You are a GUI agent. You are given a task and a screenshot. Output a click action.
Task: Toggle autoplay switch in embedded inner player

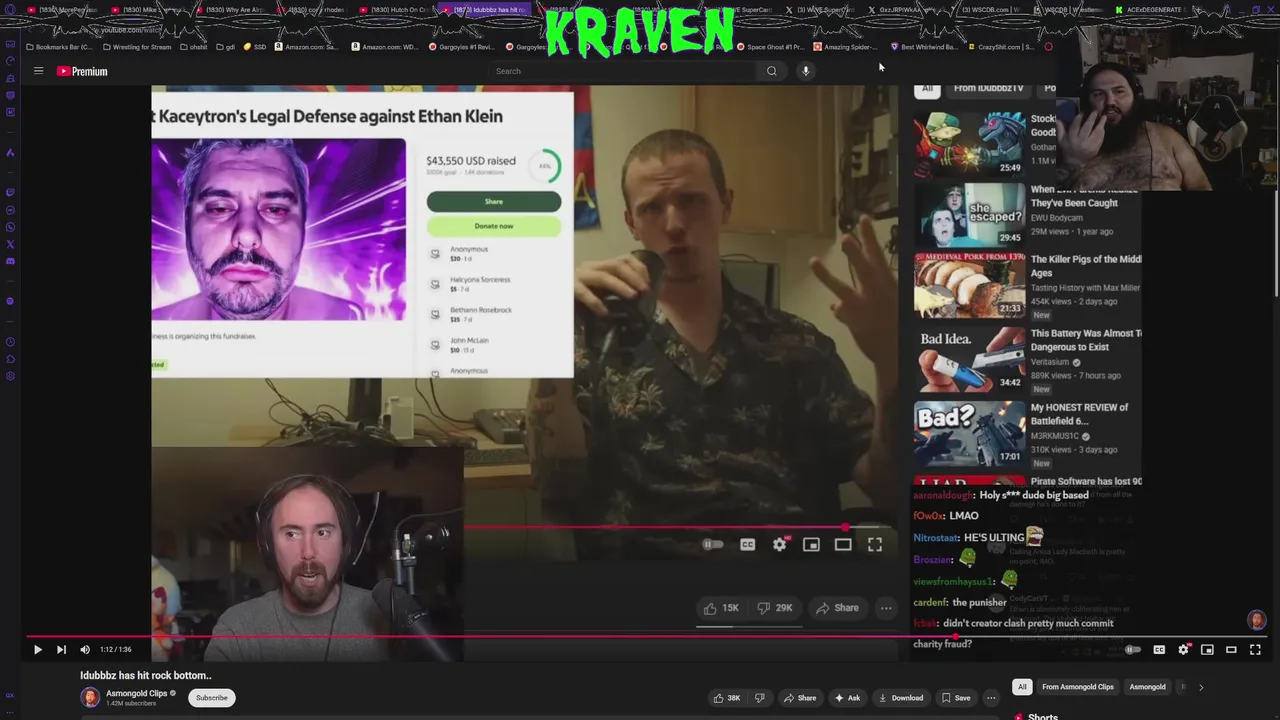click(712, 545)
